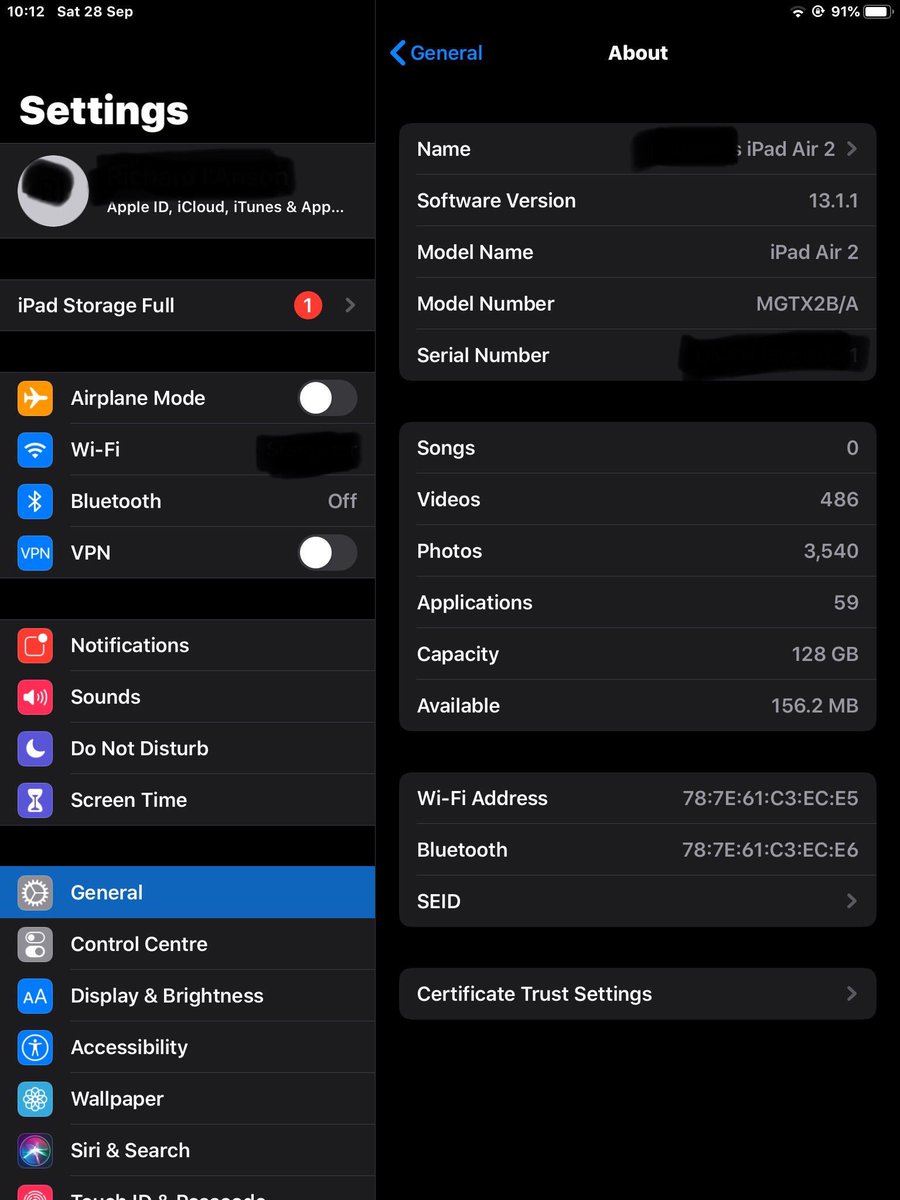Tap the Airplane Mode orange icon
This screenshot has width=900, height=1200.
point(35,398)
